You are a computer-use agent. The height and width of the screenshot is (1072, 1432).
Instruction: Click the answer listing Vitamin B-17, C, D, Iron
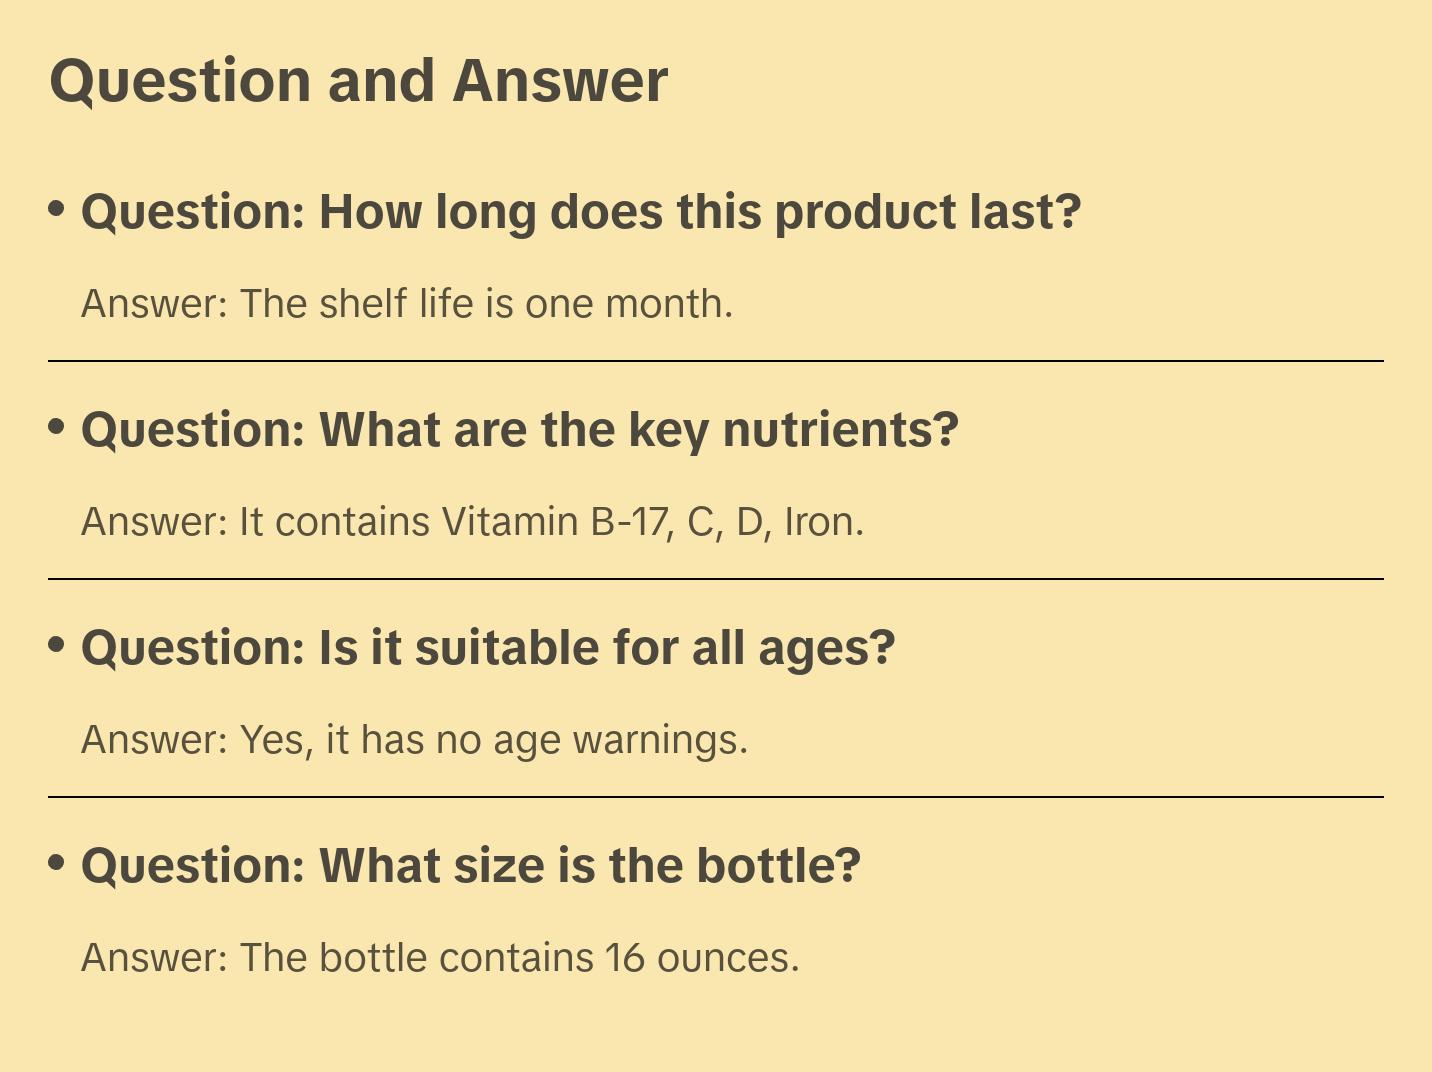pos(472,522)
